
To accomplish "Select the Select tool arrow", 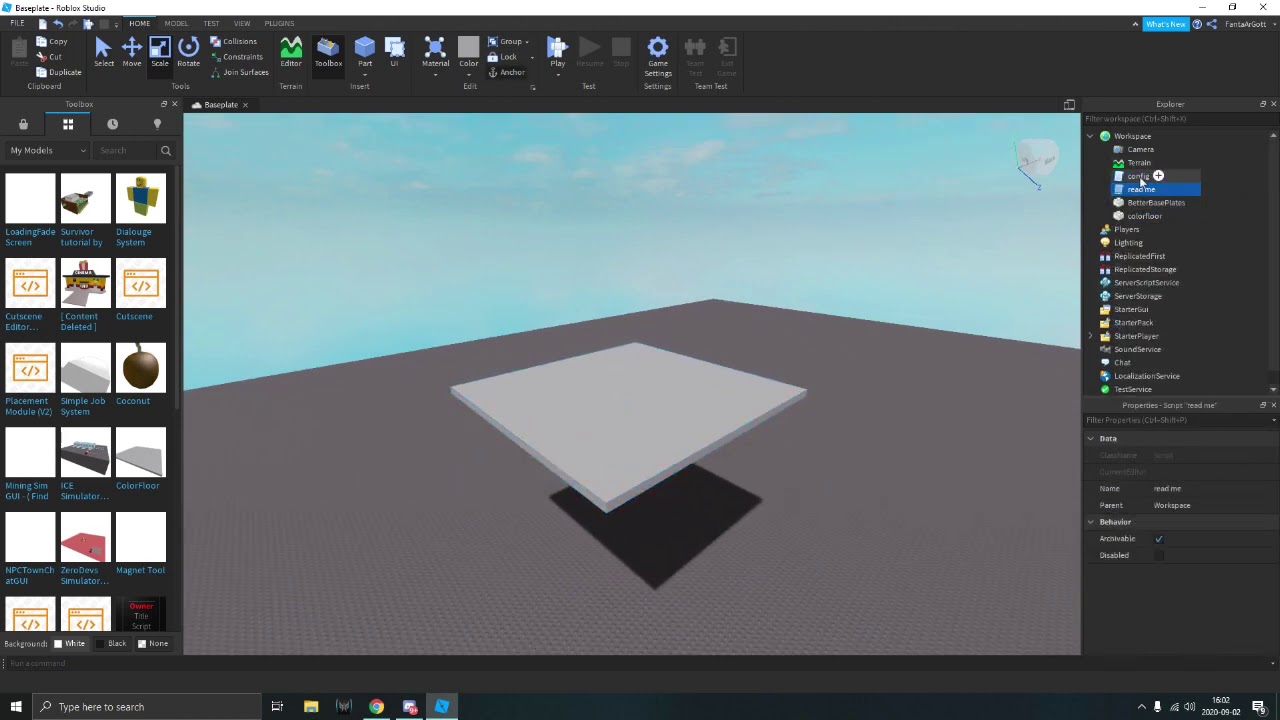I will click(103, 52).
